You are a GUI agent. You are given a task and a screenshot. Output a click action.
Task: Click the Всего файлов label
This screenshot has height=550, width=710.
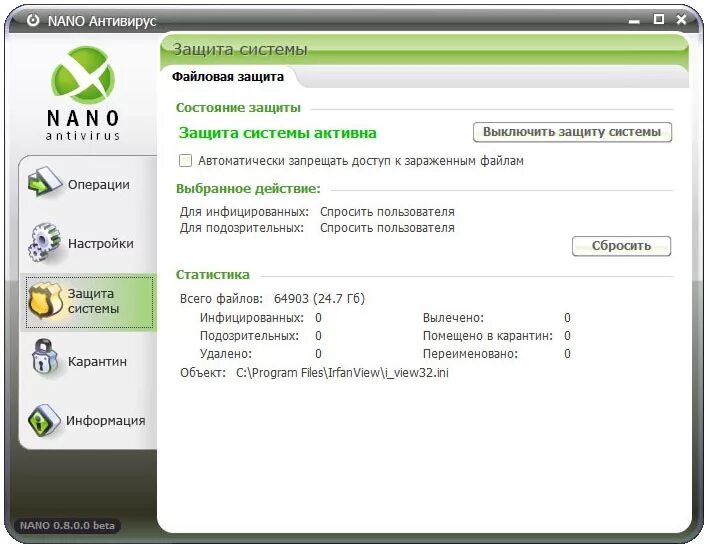pos(221,299)
